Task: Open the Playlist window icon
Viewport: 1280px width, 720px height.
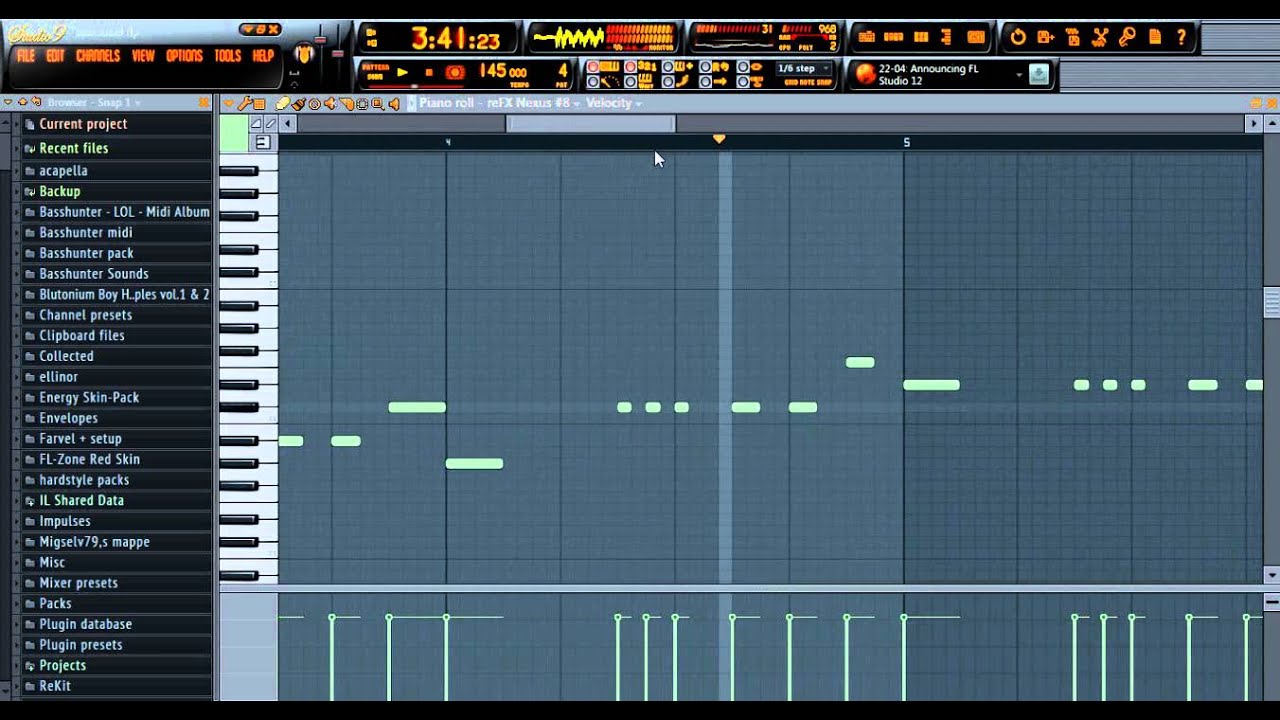Action: tap(867, 37)
